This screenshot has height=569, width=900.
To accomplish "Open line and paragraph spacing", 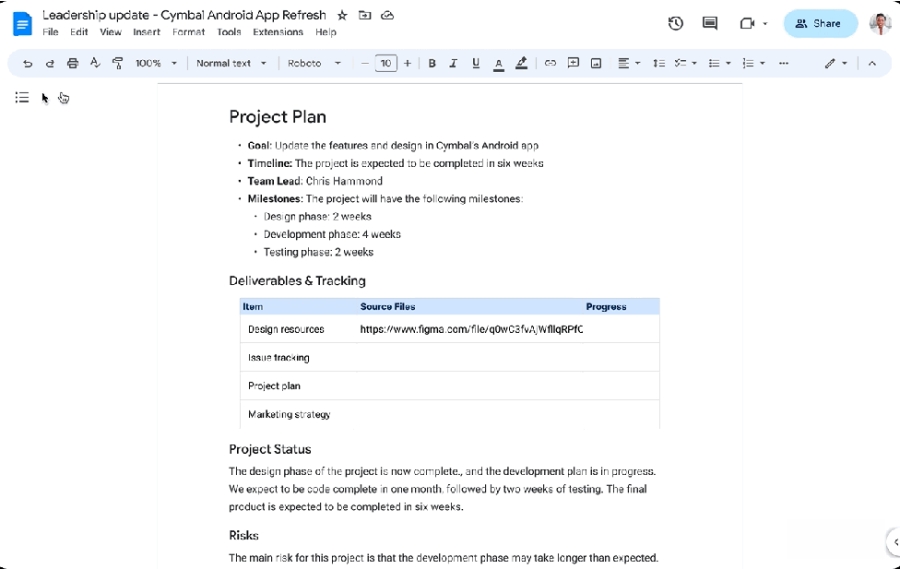I will point(658,63).
